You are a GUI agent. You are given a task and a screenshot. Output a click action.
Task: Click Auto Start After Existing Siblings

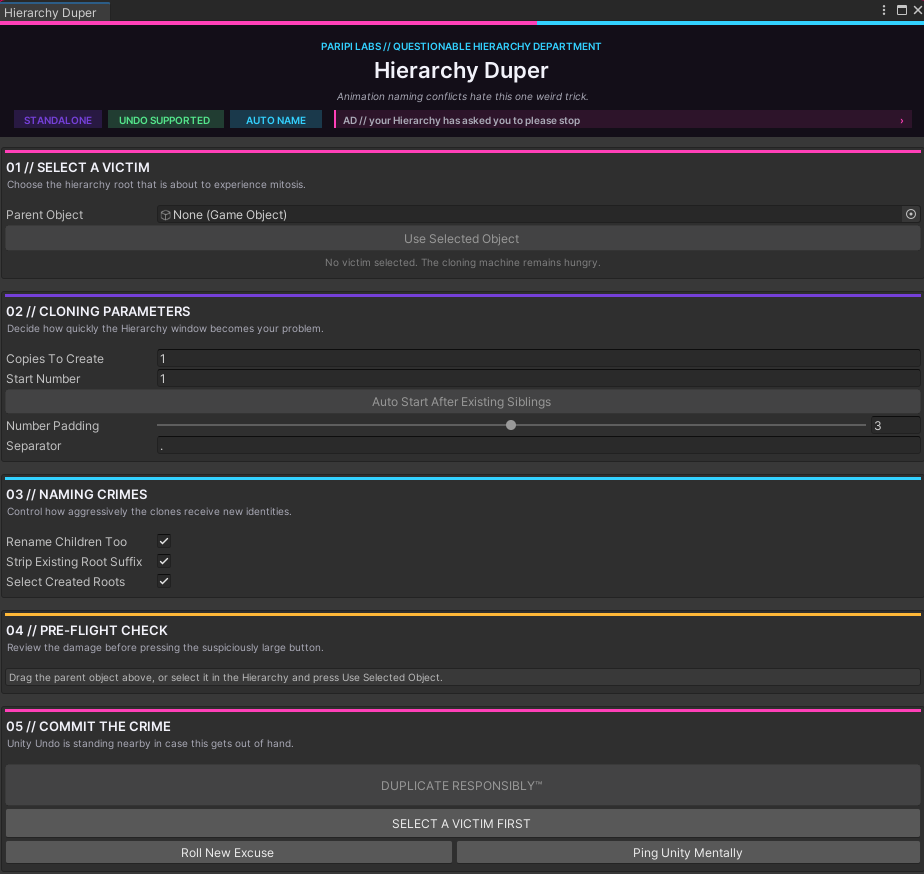click(x=462, y=401)
